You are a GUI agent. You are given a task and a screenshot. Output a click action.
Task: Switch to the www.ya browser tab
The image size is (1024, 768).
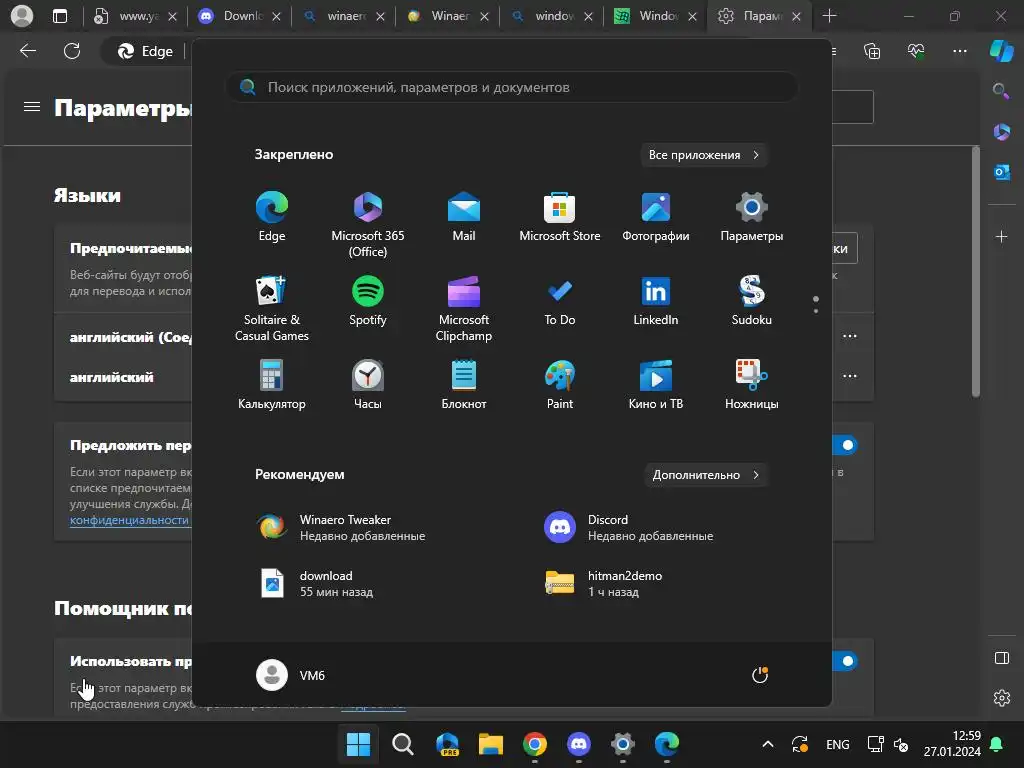click(135, 16)
